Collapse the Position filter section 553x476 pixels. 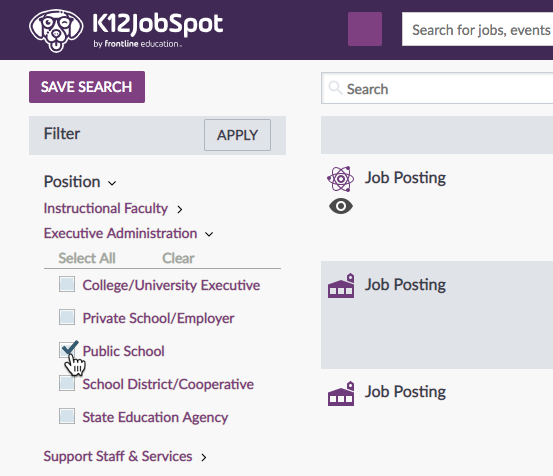[x=80, y=182]
